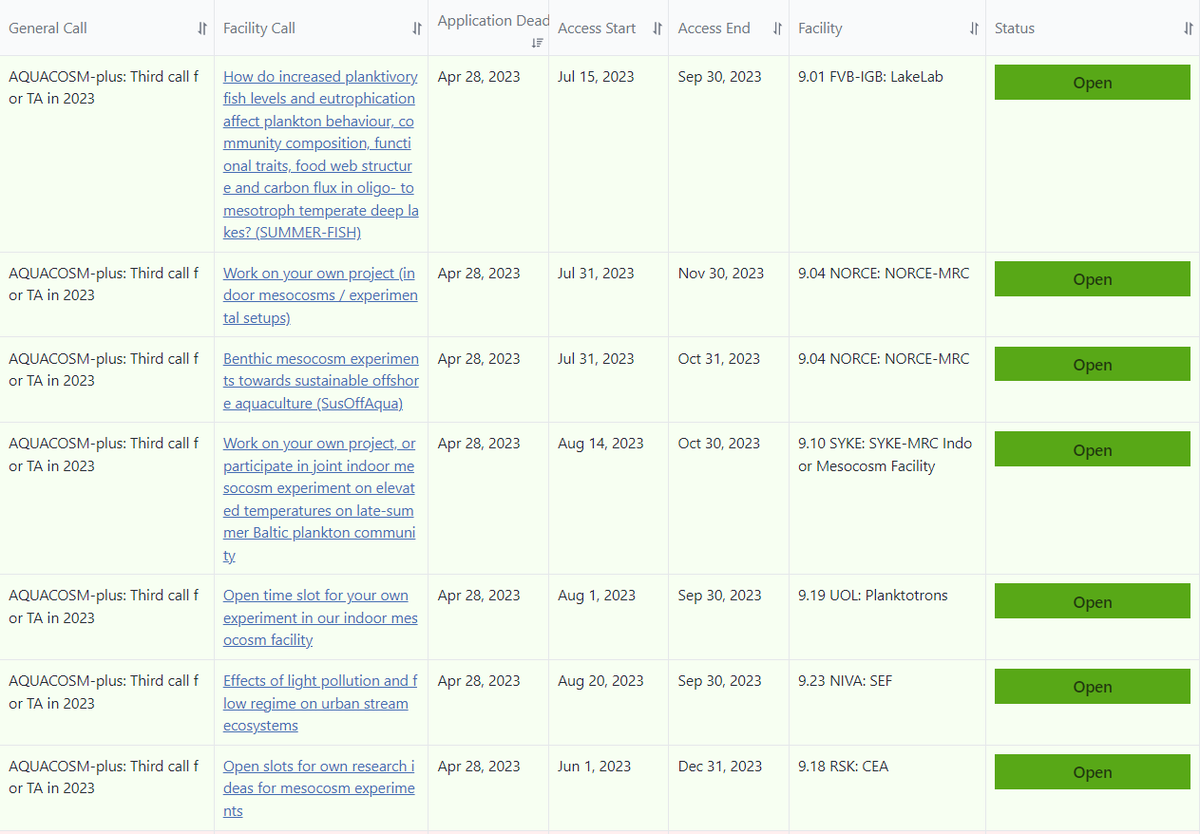Click the 'Dec 31, 2023' access end date
Screen dimensions: 1200x834
pyautogui.click(x=720, y=767)
